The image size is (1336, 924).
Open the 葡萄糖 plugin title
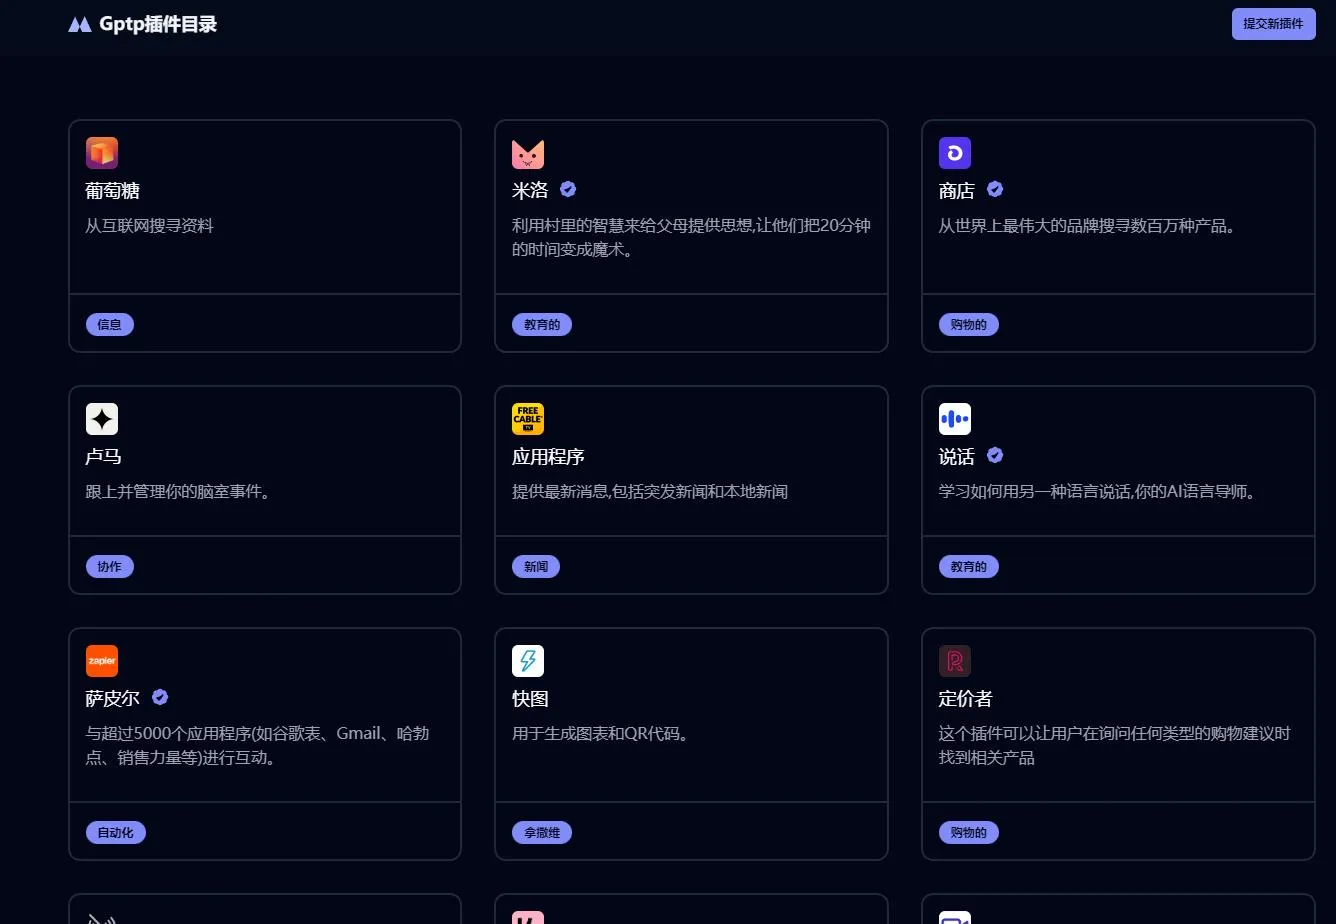112,190
